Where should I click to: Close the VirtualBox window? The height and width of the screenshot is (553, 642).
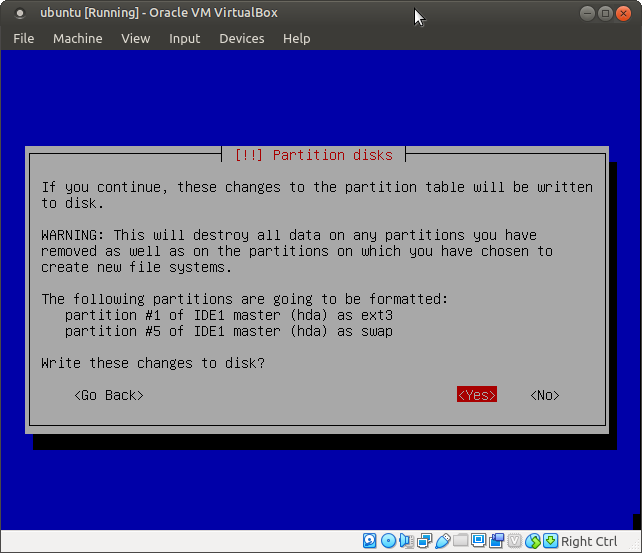point(623,14)
